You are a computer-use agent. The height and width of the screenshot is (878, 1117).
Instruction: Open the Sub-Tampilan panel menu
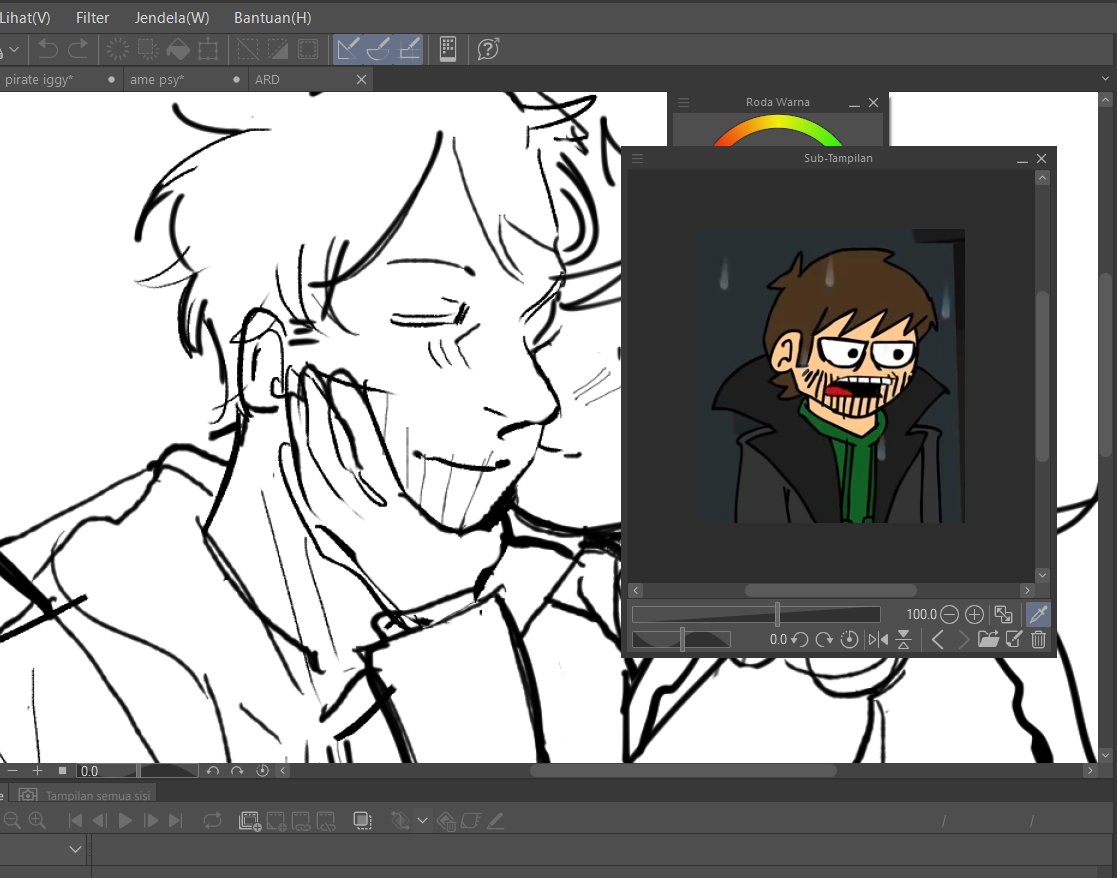pos(638,158)
